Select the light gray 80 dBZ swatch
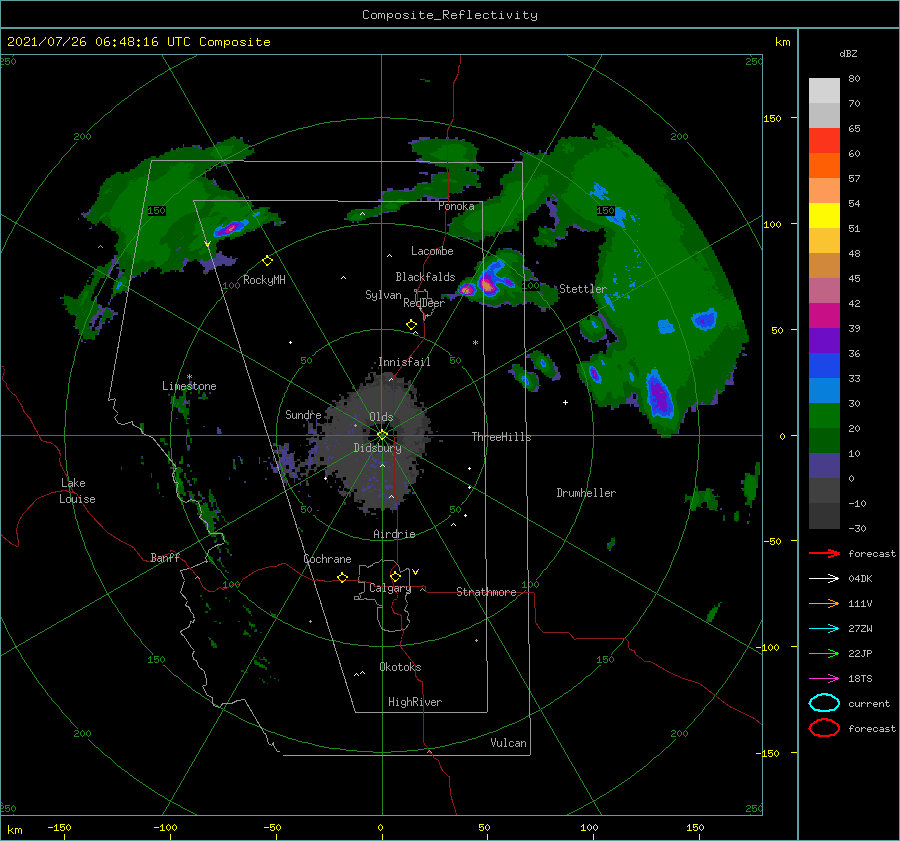900x841 pixels. click(824, 90)
